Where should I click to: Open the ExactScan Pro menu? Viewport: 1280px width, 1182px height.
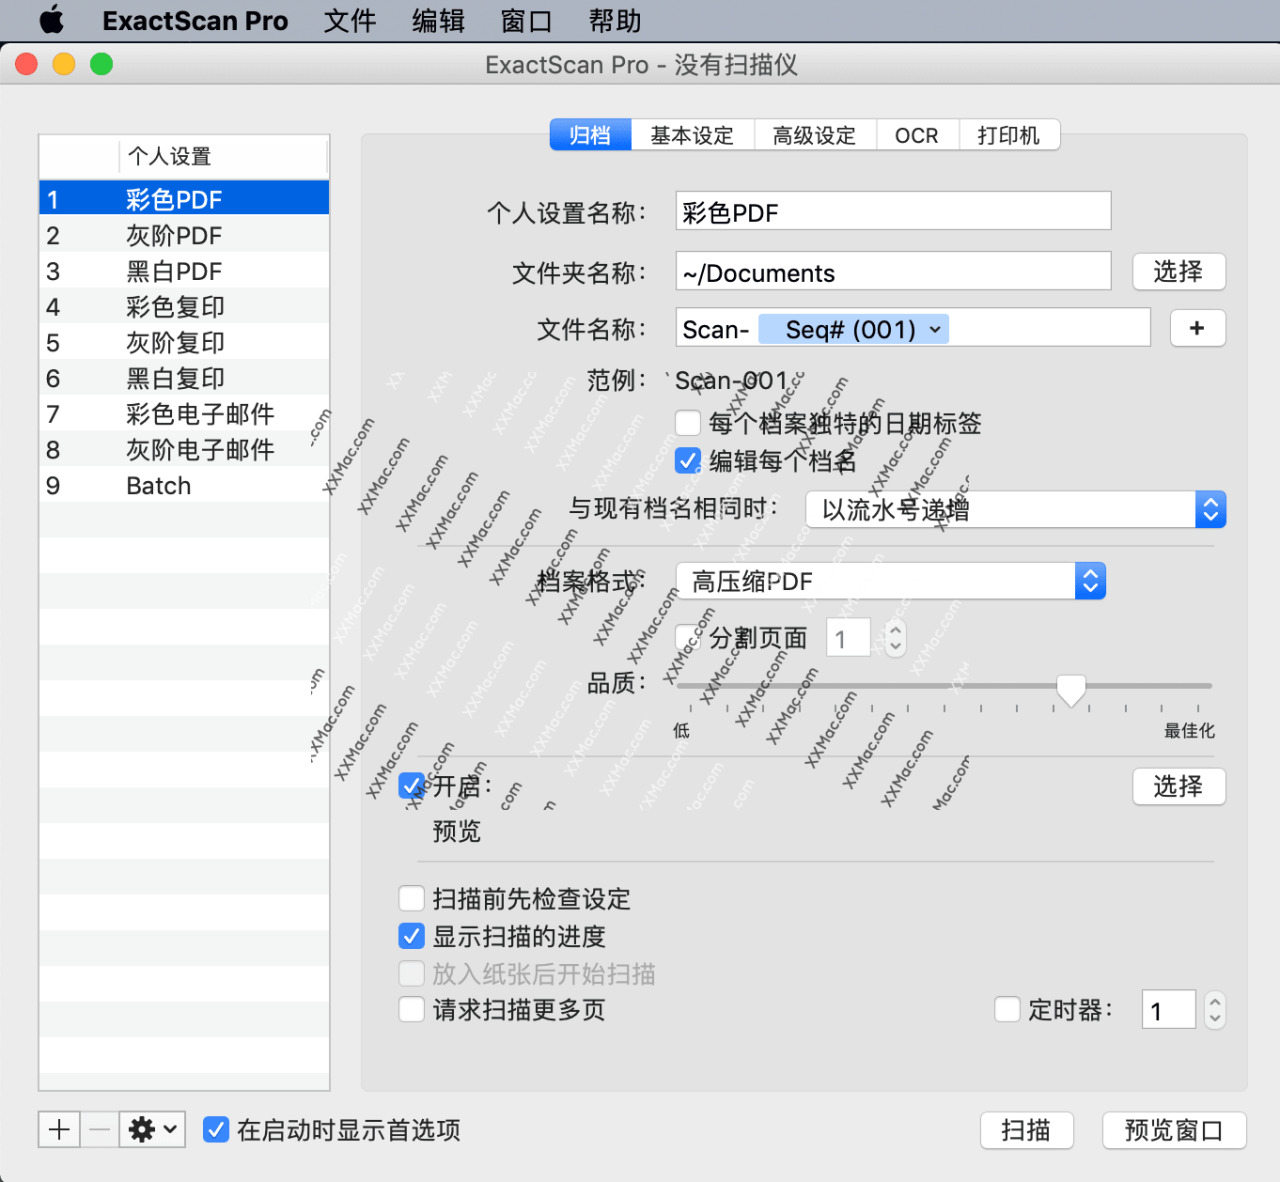coord(195,20)
